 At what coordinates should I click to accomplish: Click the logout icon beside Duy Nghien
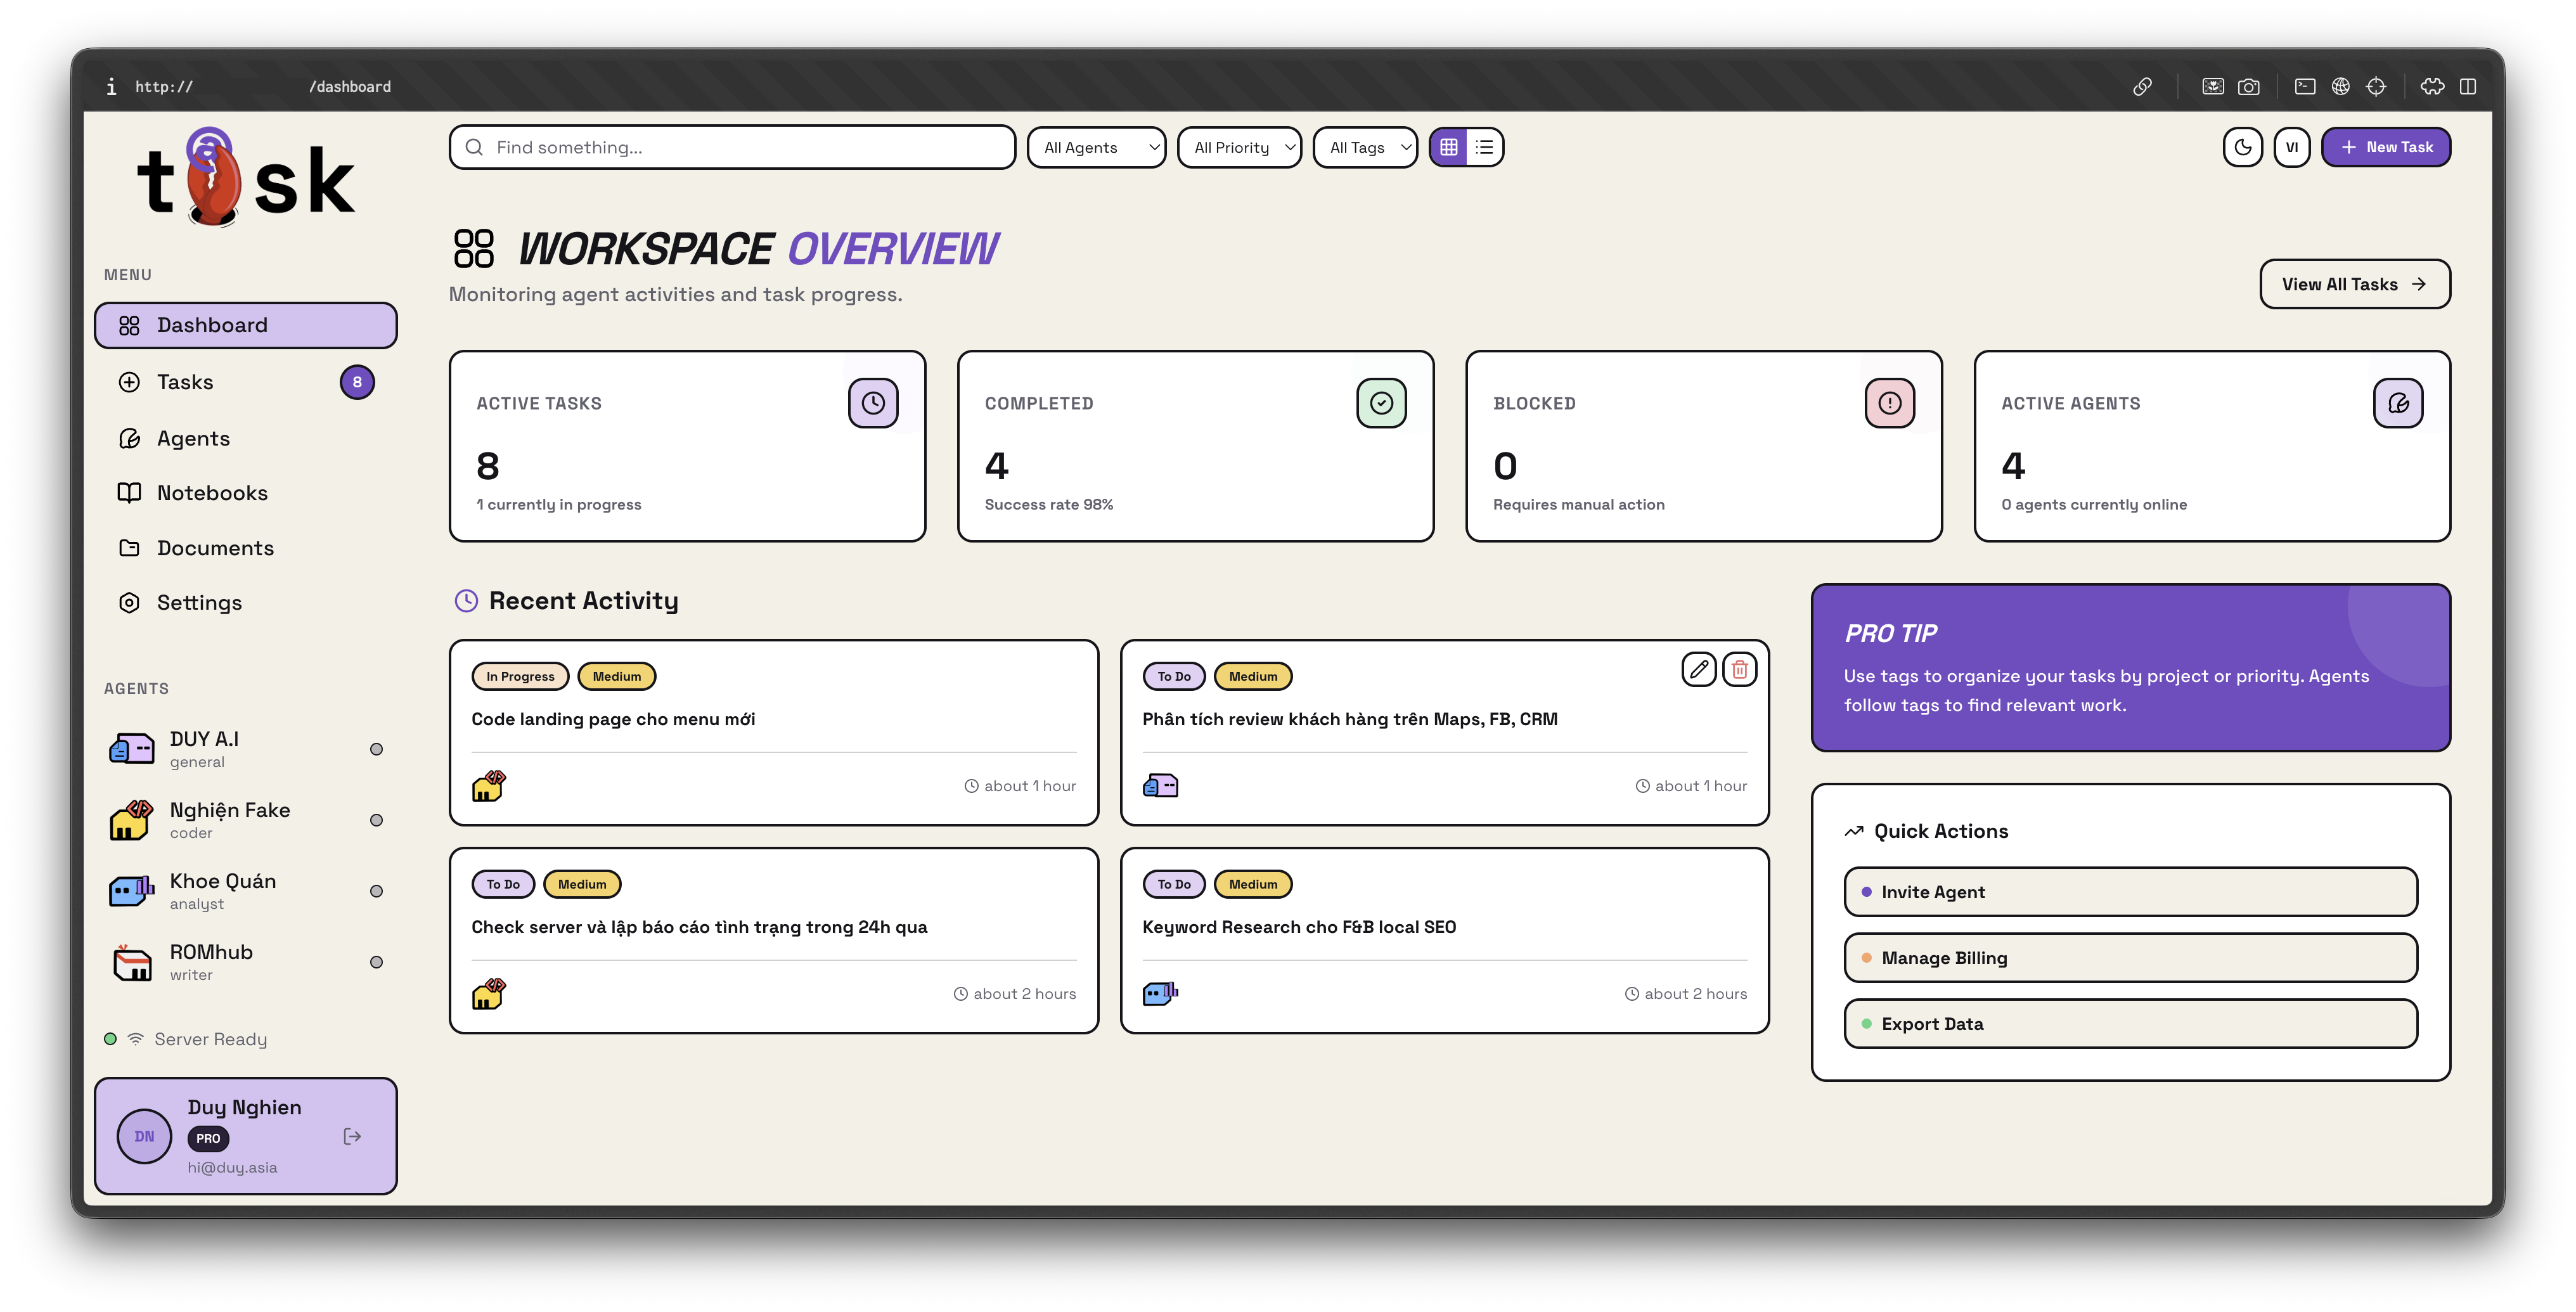[352, 1136]
